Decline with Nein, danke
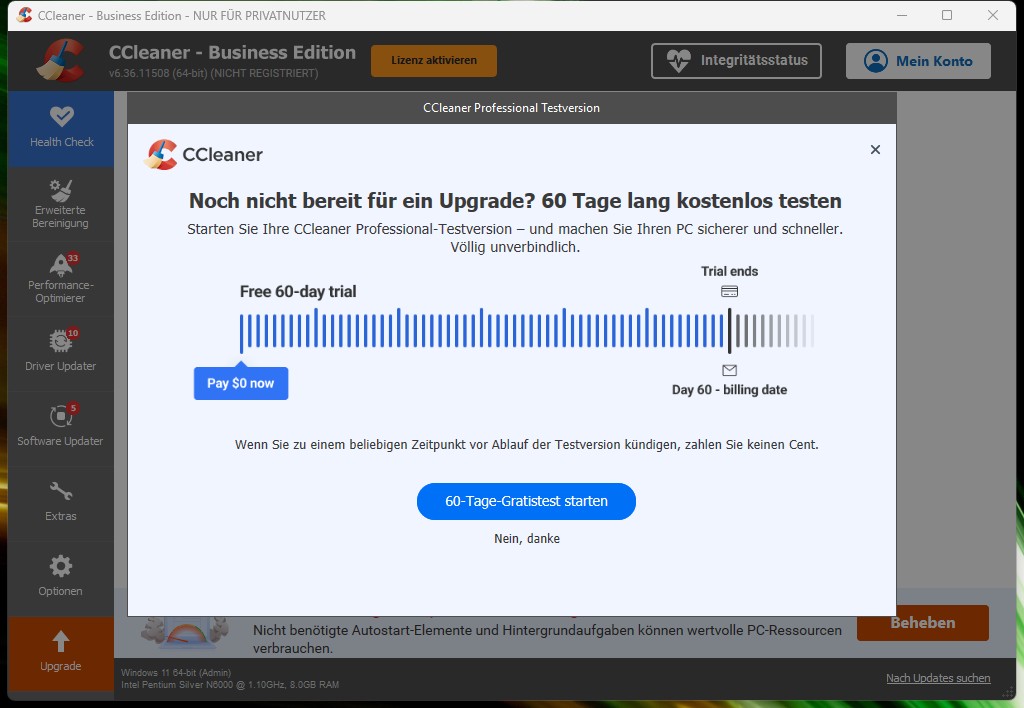The height and width of the screenshot is (708, 1024). (527, 539)
